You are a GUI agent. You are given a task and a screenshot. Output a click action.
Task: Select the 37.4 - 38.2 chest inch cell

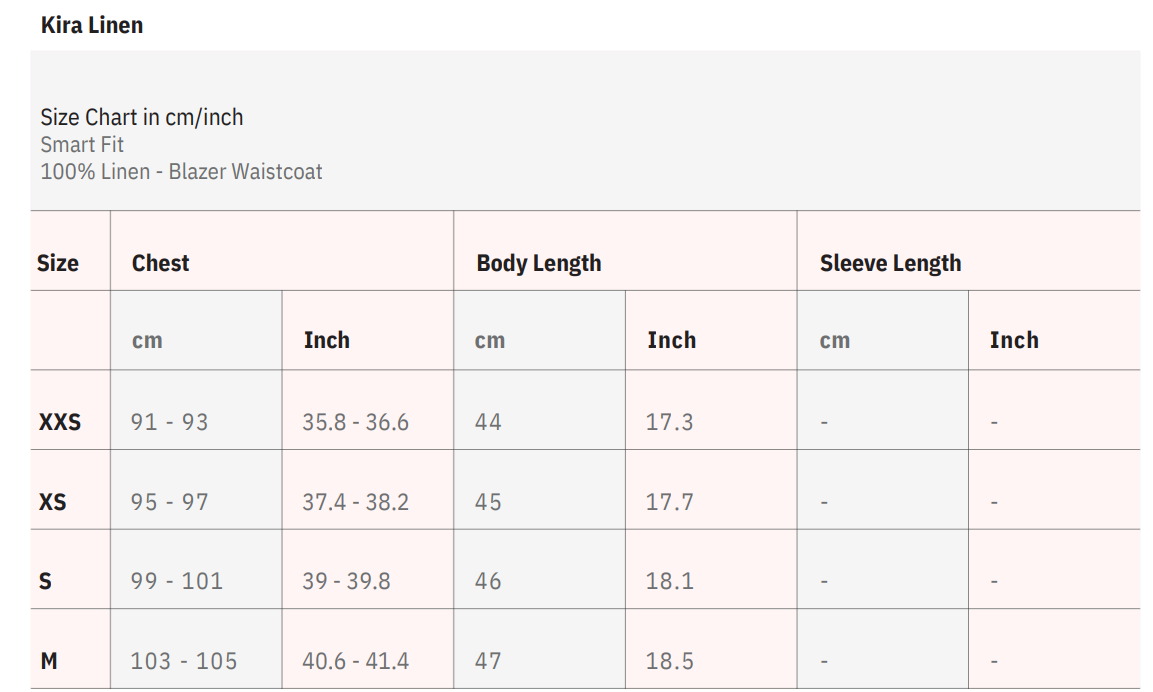point(355,502)
